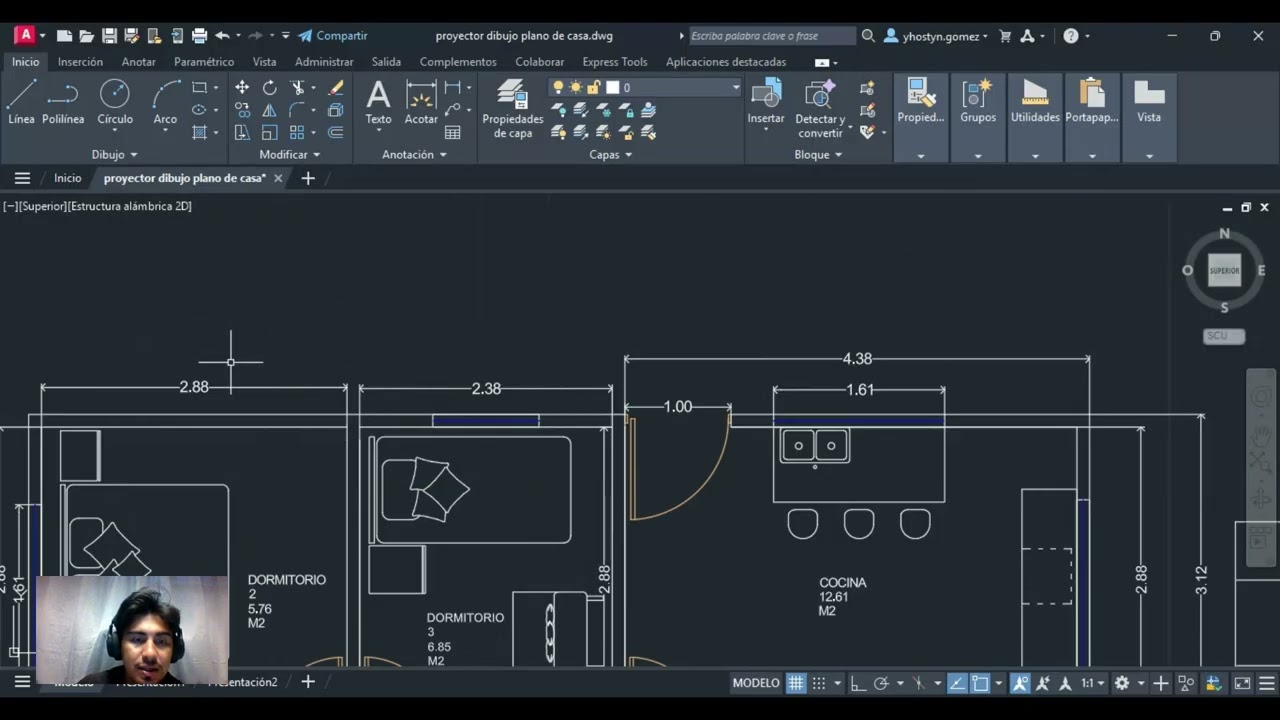Toggle polar tracking in status bar
The image size is (1280, 720).
click(x=881, y=683)
